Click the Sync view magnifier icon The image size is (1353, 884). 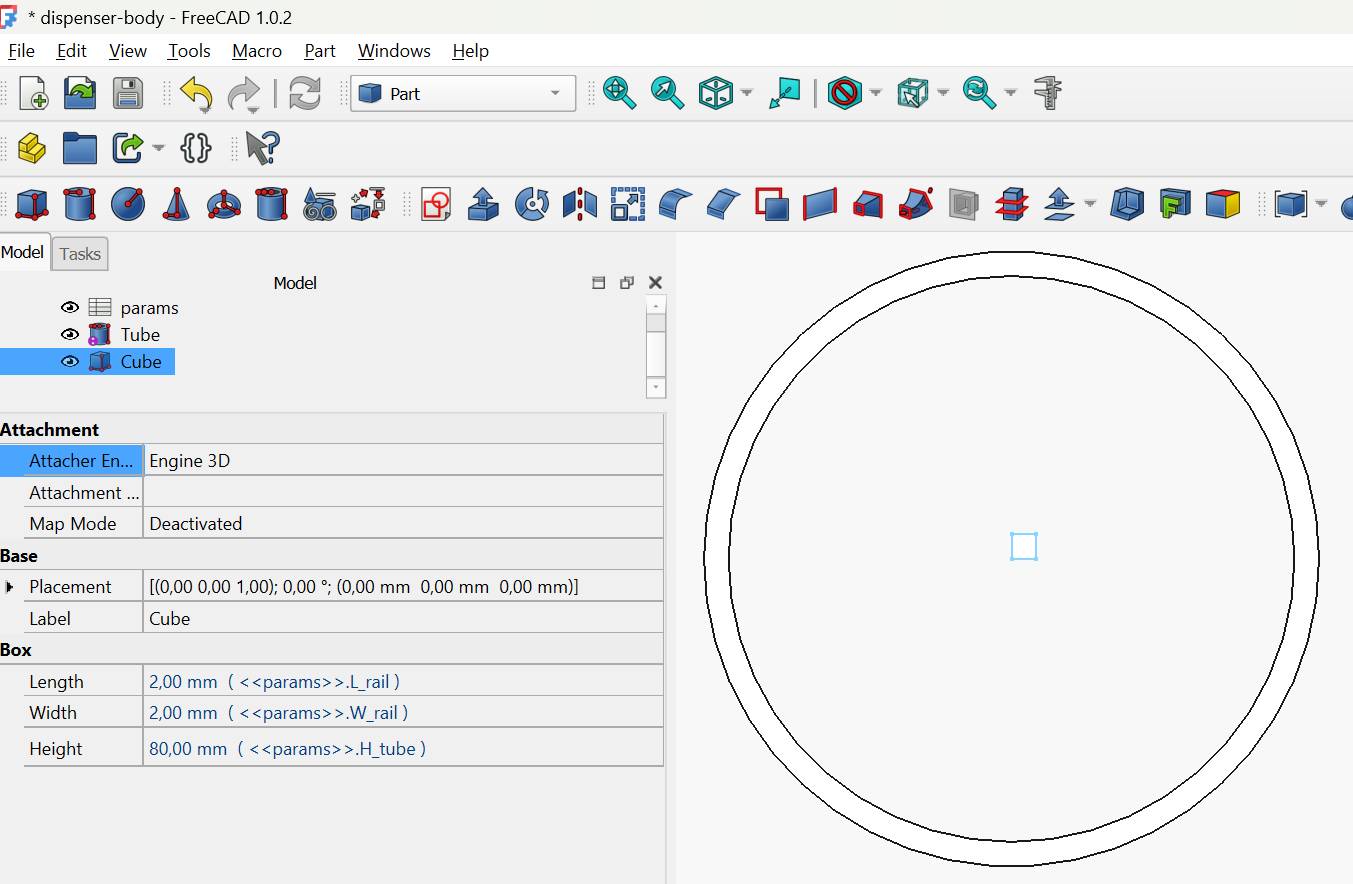point(979,94)
